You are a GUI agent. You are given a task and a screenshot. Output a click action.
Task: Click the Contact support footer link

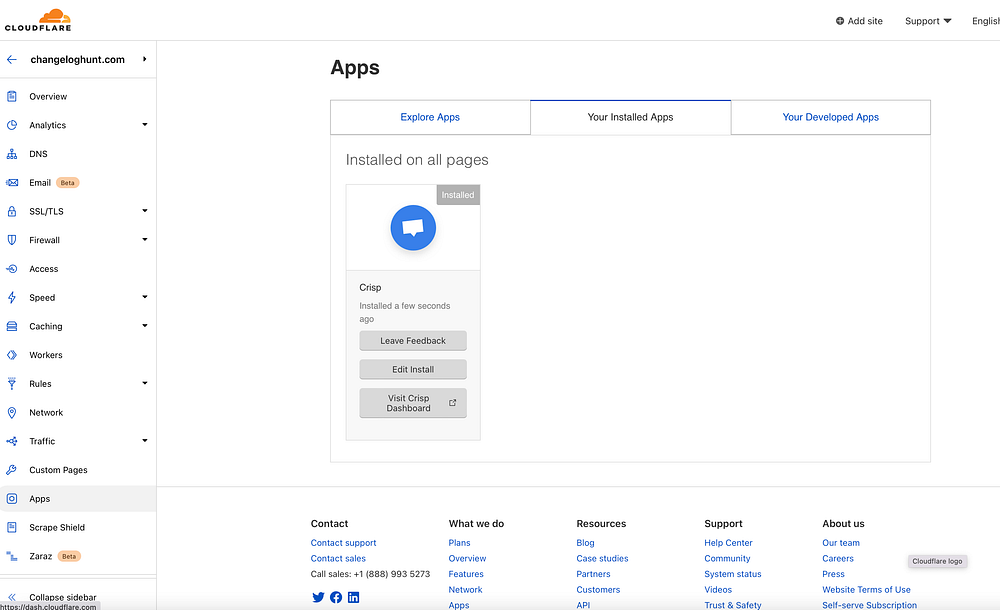point(343,543)
